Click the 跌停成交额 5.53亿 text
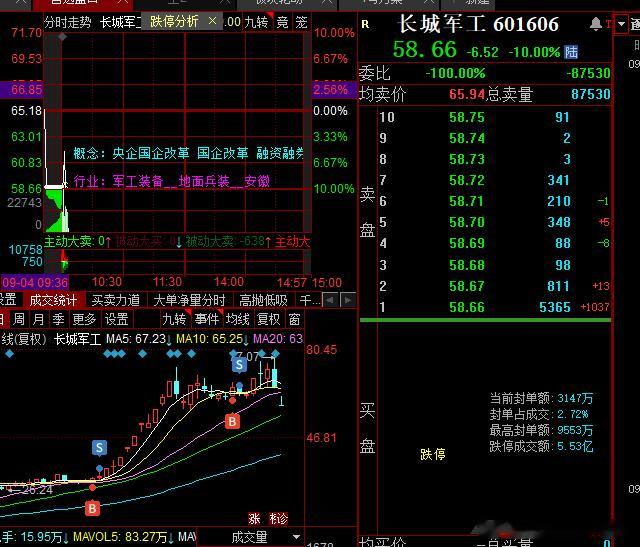This screenshot has height=547, width=640. pyautogui.click(x=541, y=446)
